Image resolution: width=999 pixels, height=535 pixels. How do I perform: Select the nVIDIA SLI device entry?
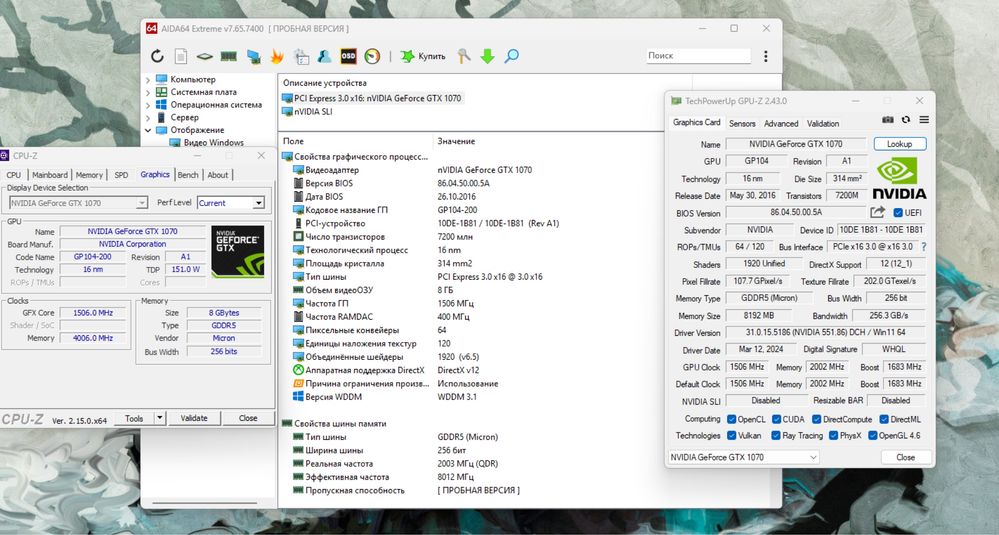[x=308, y=111]
